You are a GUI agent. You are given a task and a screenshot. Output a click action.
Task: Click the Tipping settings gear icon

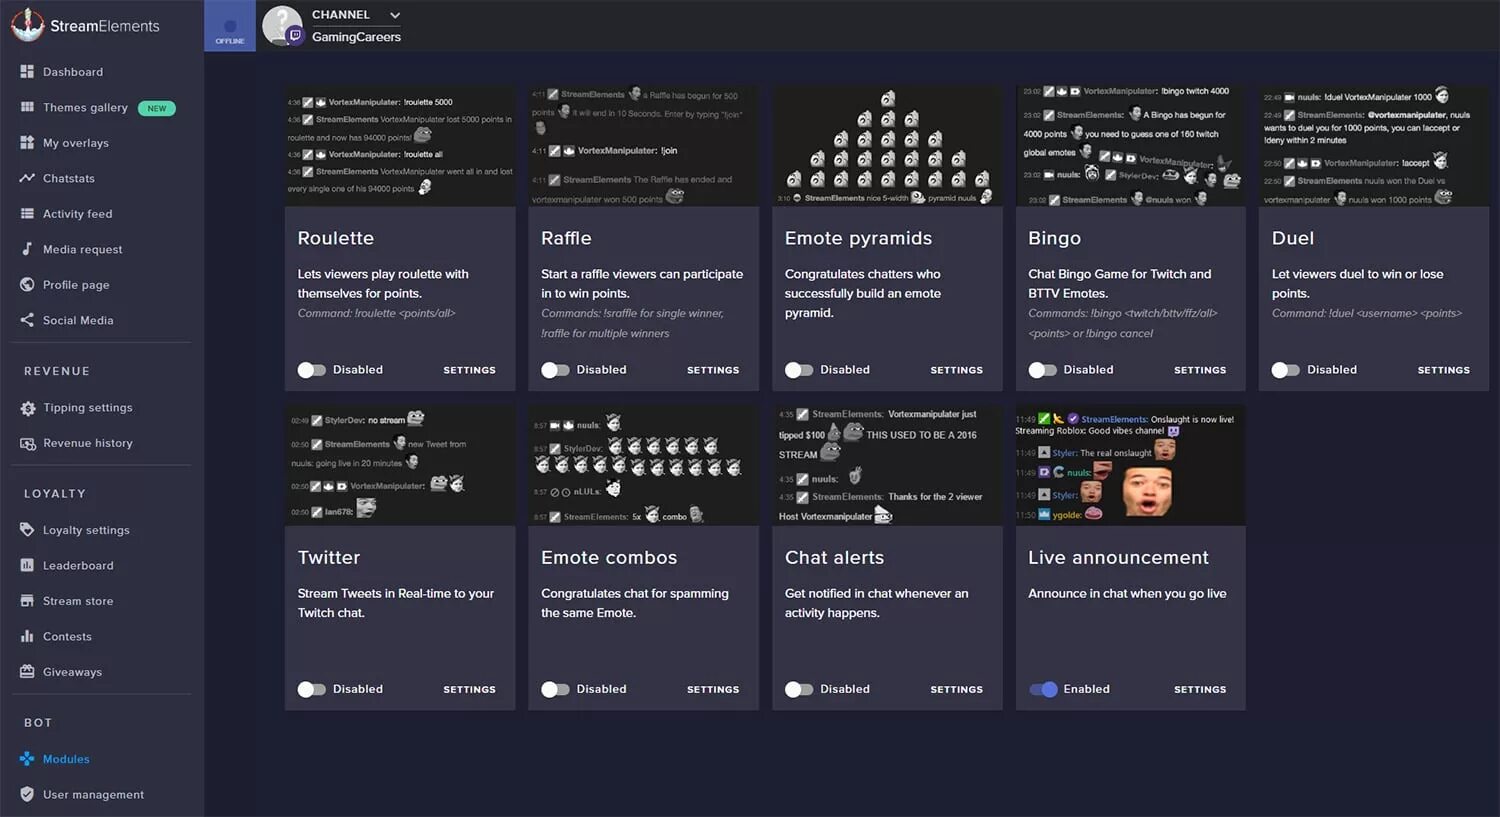coord(27,408)
